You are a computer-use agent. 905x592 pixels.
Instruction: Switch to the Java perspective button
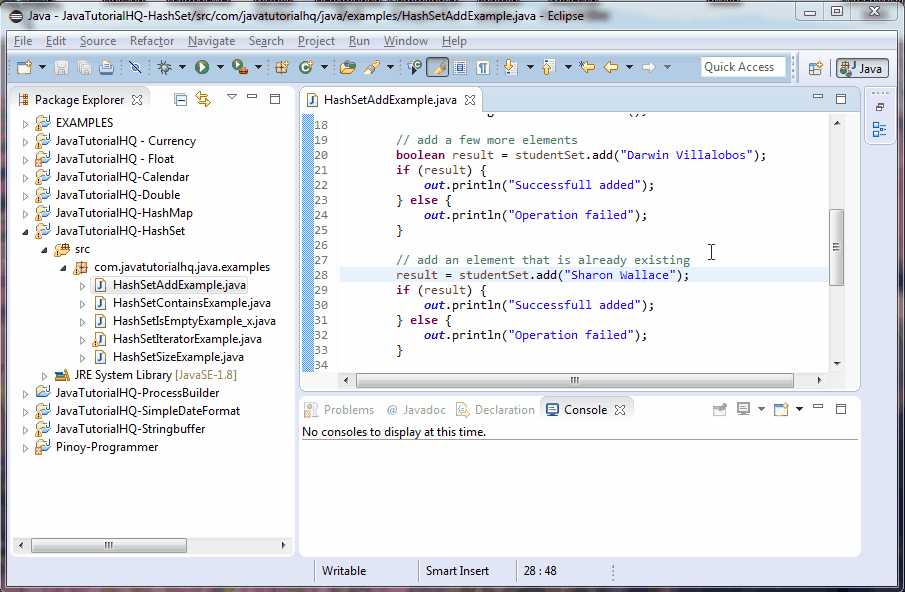tap(862, 68)
